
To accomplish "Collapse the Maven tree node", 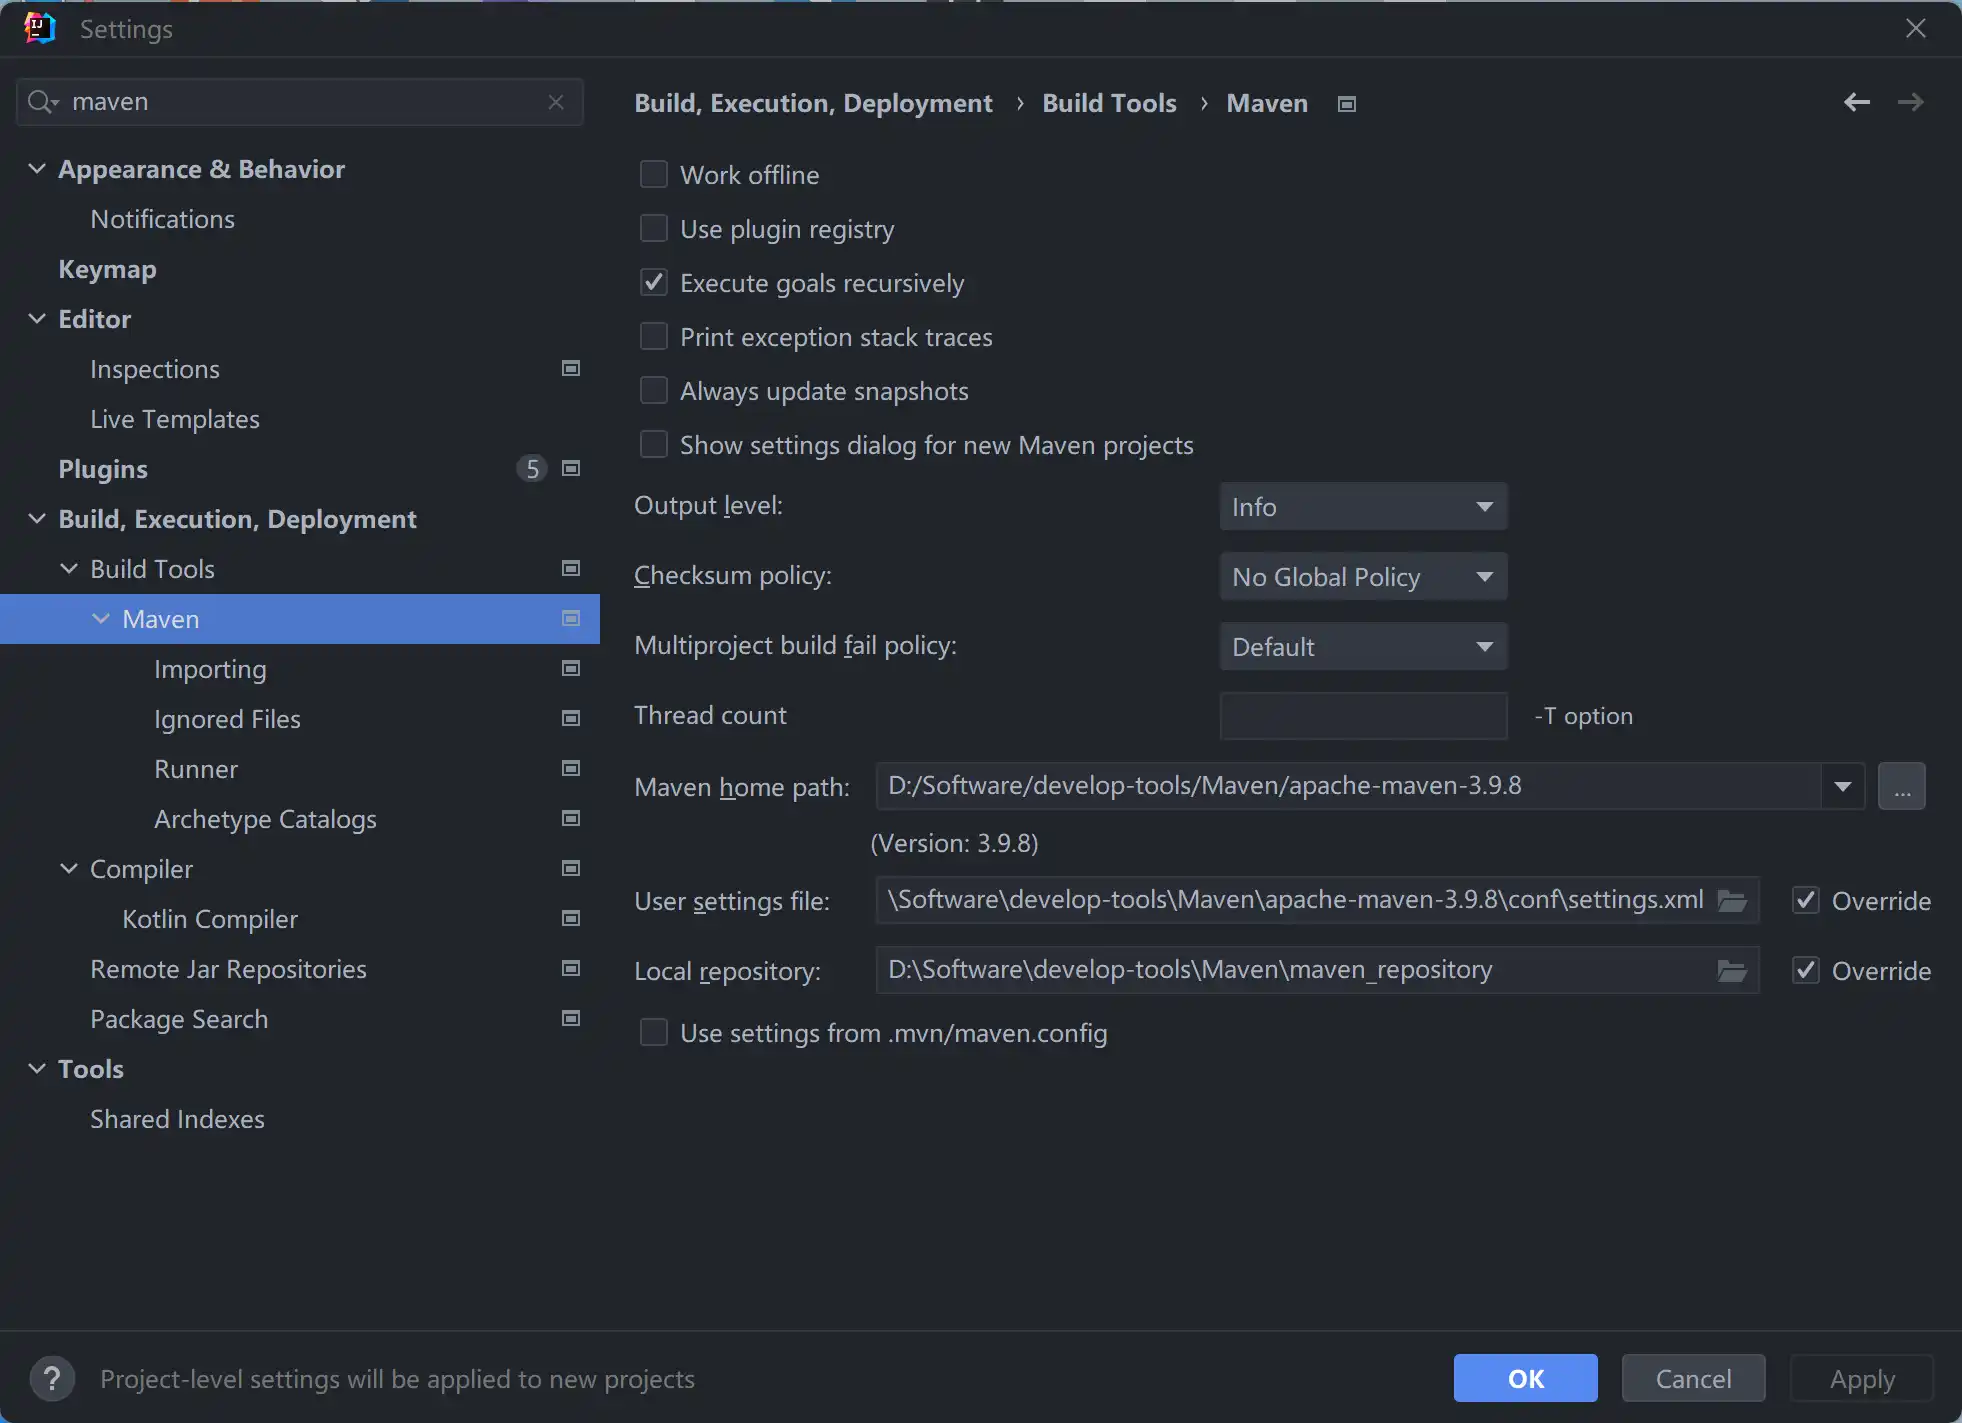I will click(x=101, y=618).
